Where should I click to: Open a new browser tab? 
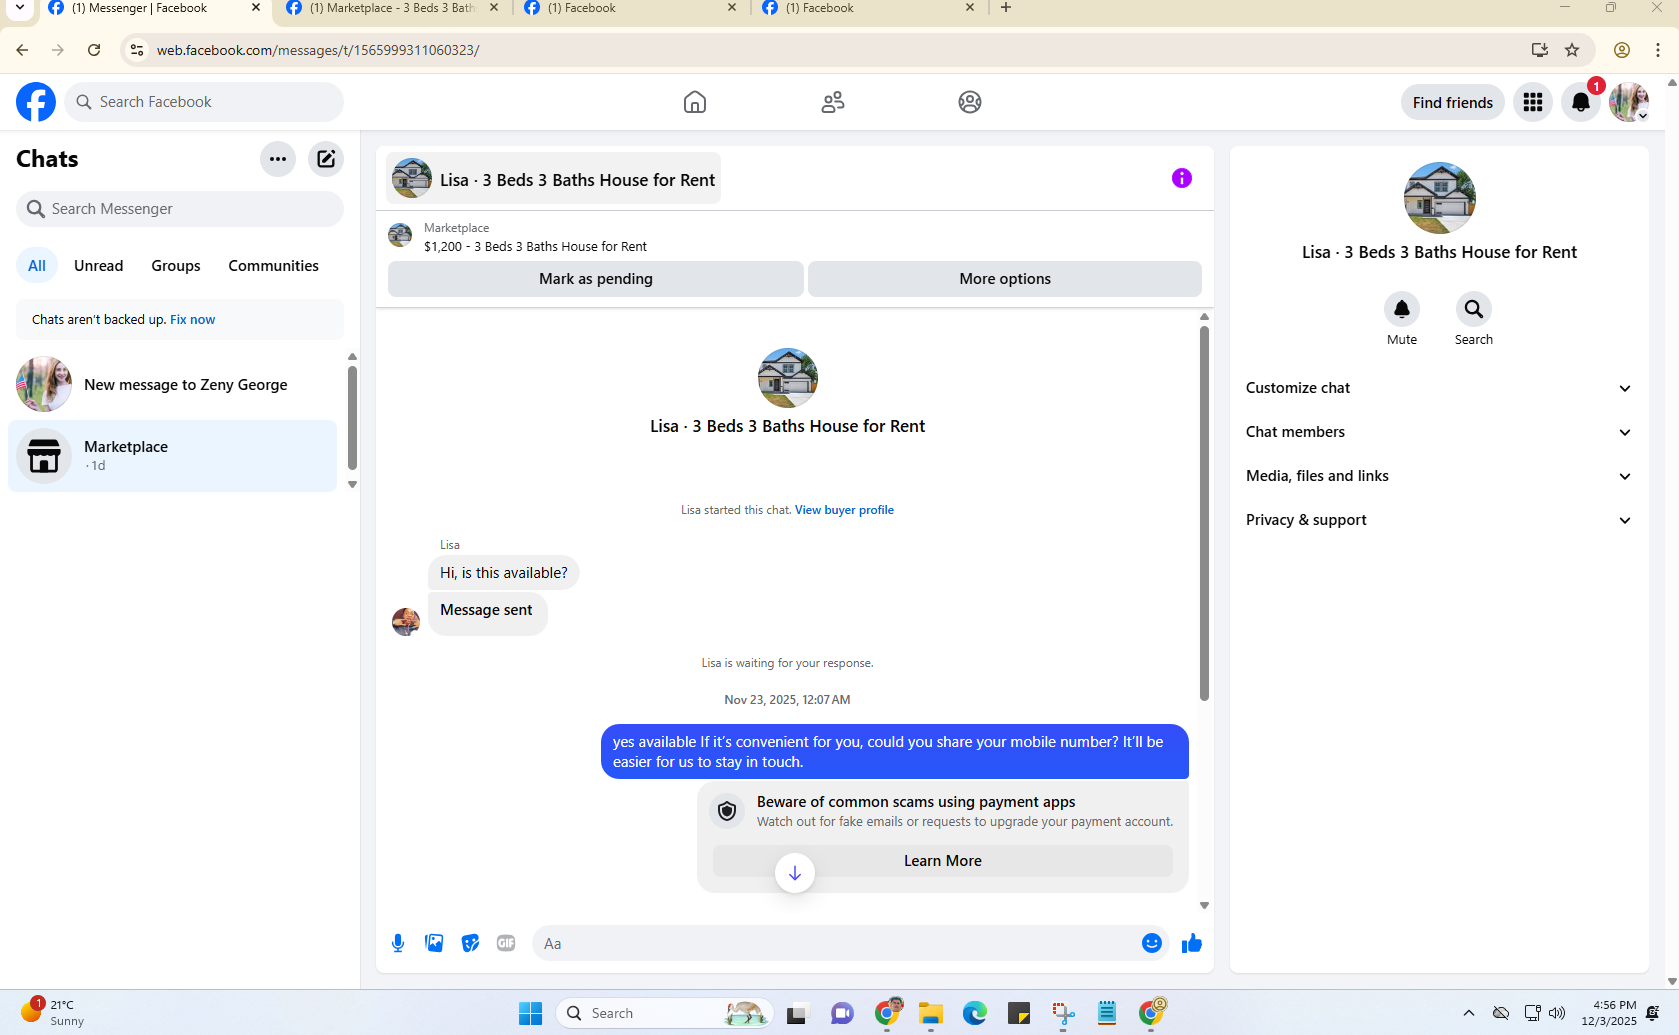1006,8
